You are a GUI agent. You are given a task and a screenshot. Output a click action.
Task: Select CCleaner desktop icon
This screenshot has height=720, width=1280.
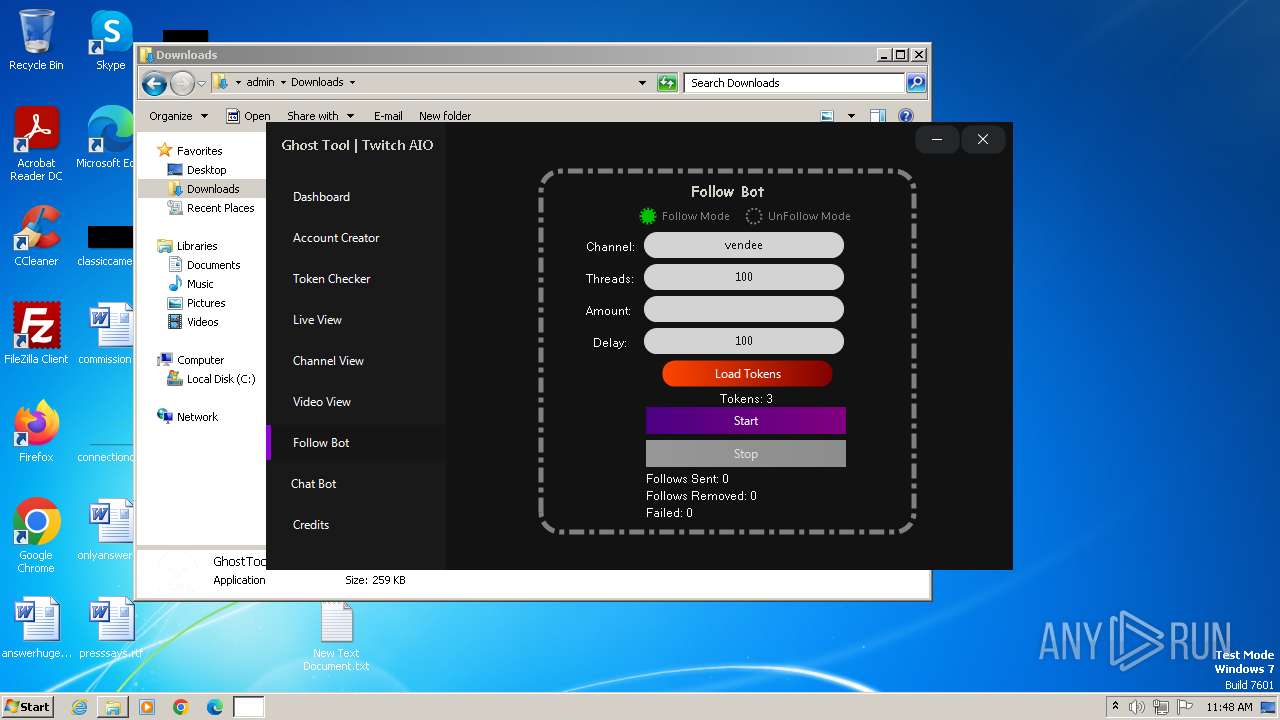(x=36, y=236)
